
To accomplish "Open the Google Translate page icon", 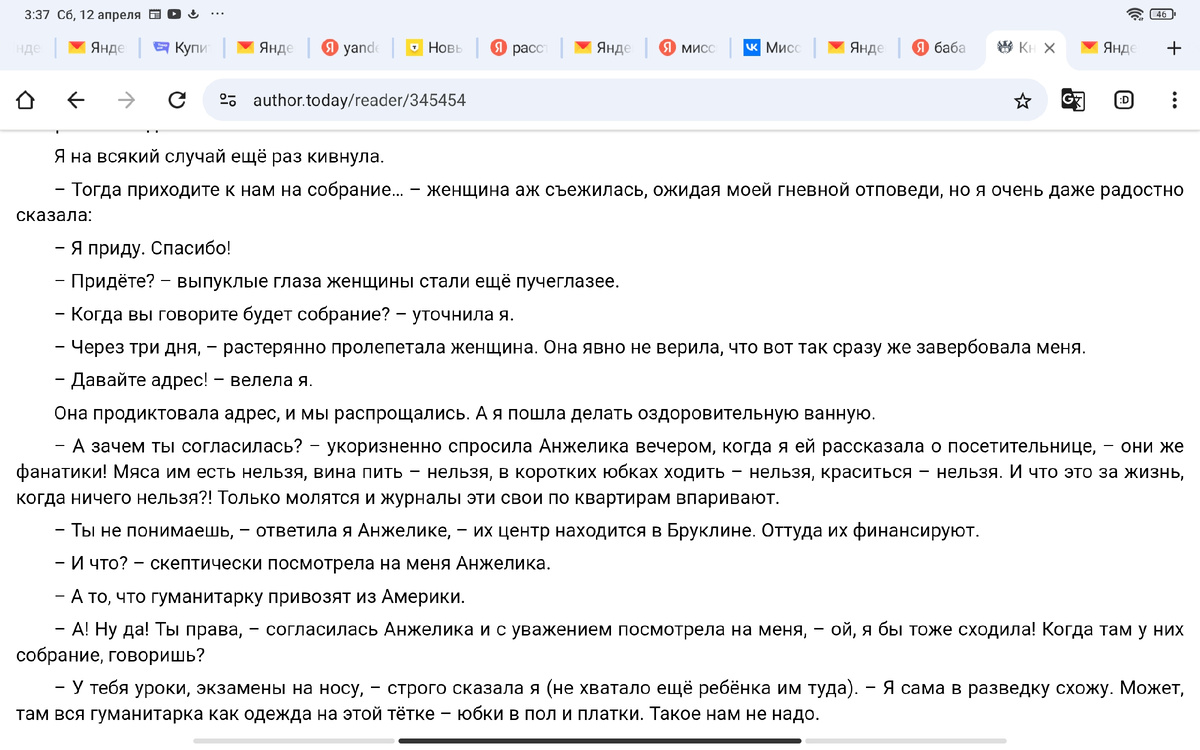I will pos(1073,100).
